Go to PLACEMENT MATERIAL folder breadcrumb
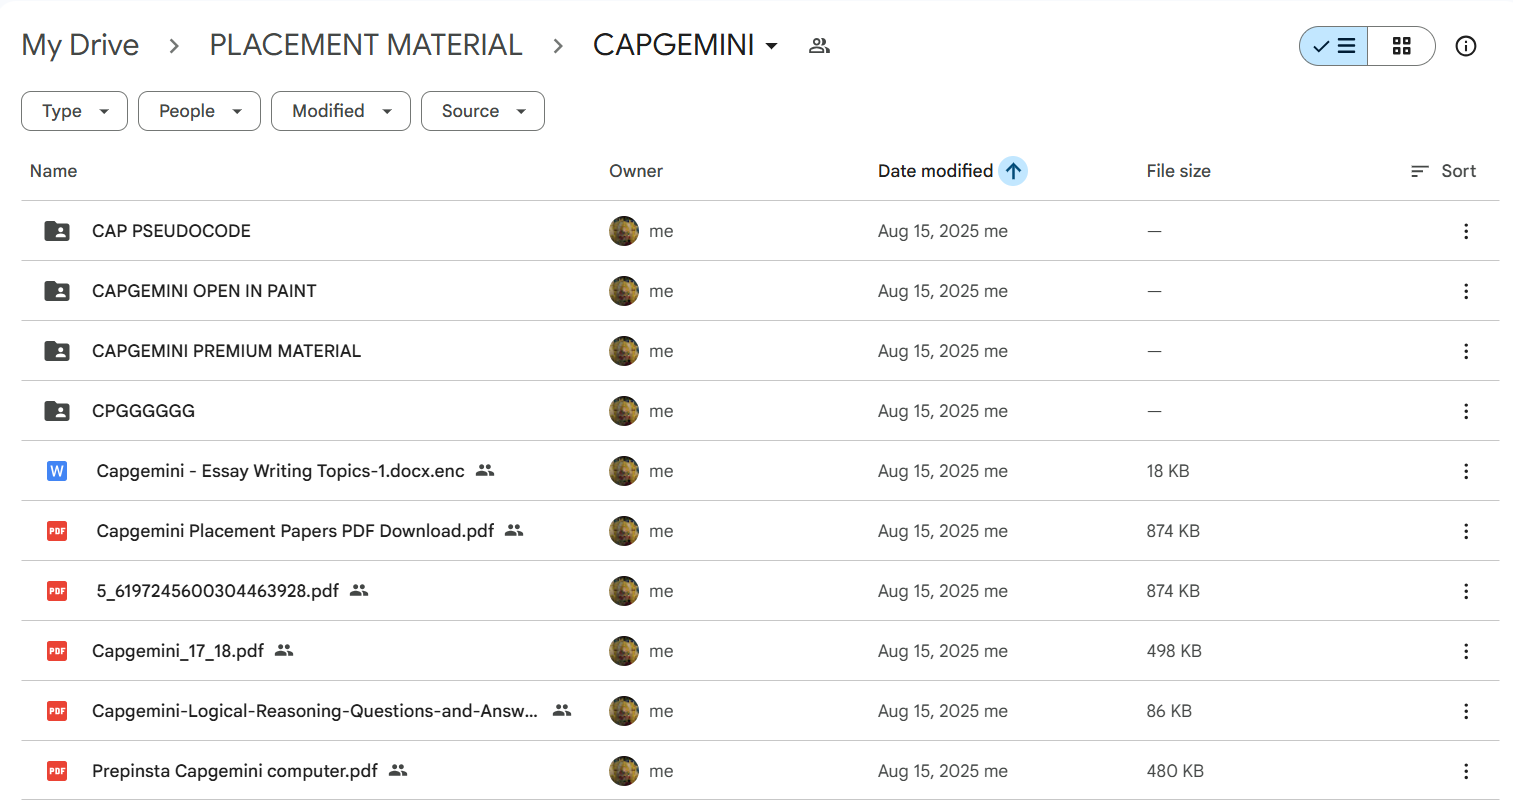 click(365, 45)
